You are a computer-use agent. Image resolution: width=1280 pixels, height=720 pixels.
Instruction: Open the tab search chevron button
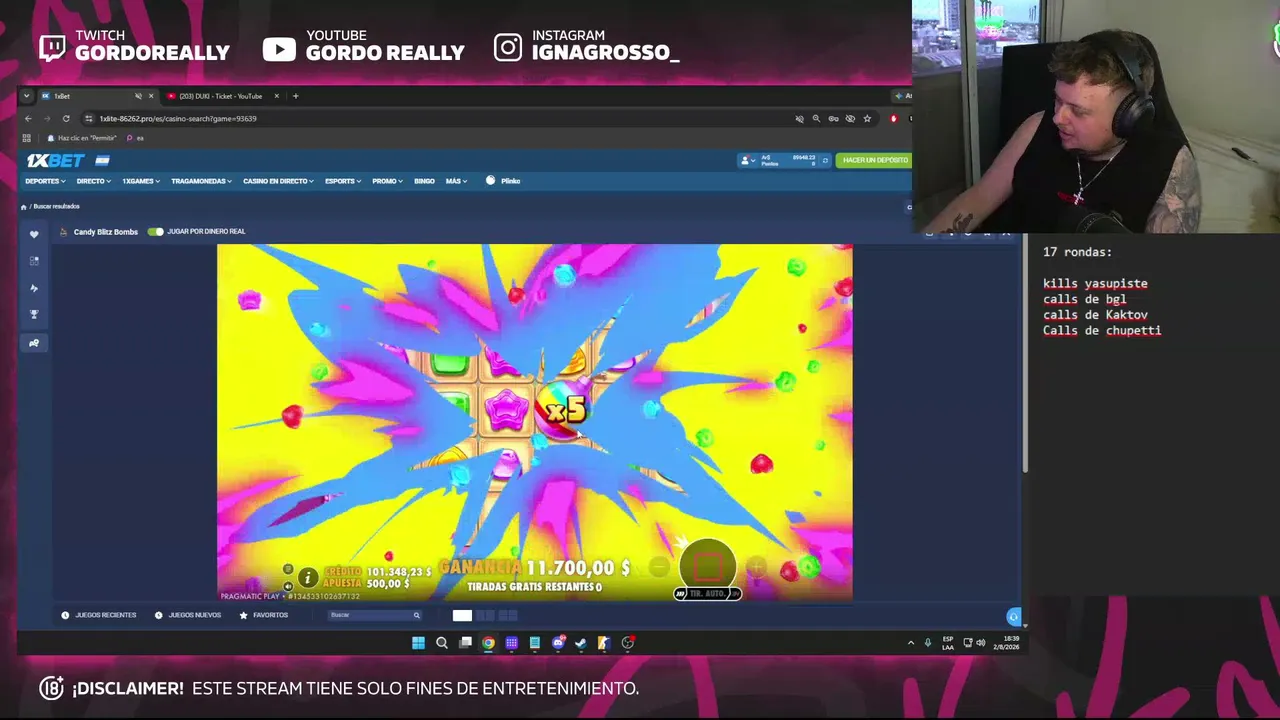[27, 96]
